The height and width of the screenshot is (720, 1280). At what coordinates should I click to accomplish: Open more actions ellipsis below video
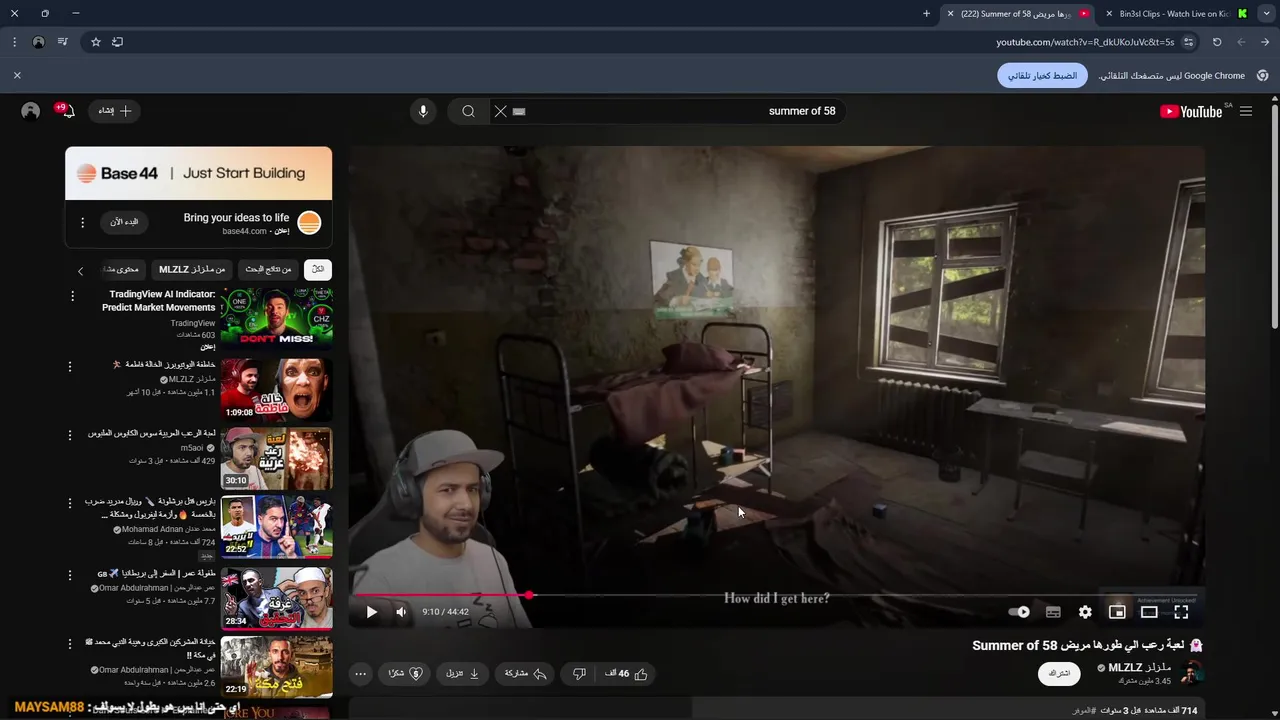pyautogui.click(x=360, y=674)
